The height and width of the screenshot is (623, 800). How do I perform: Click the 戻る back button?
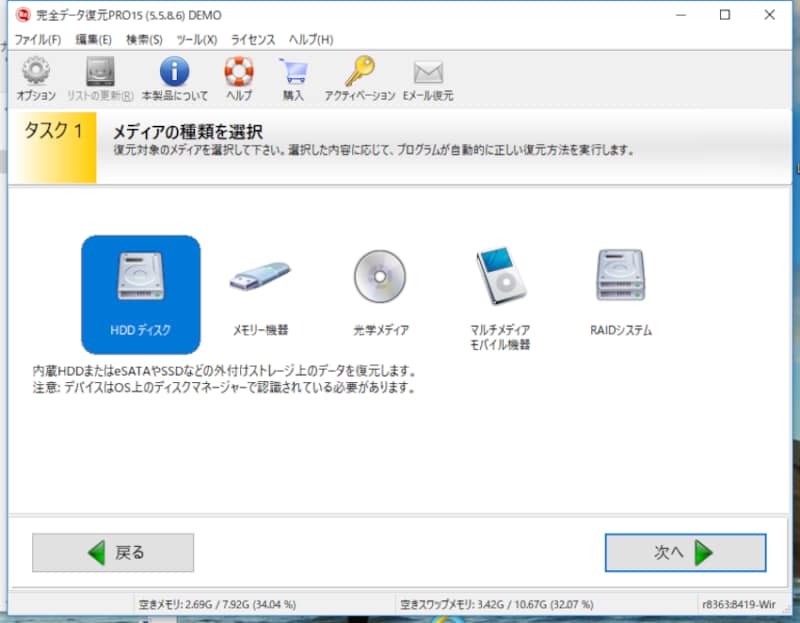[x=113, y=553]
